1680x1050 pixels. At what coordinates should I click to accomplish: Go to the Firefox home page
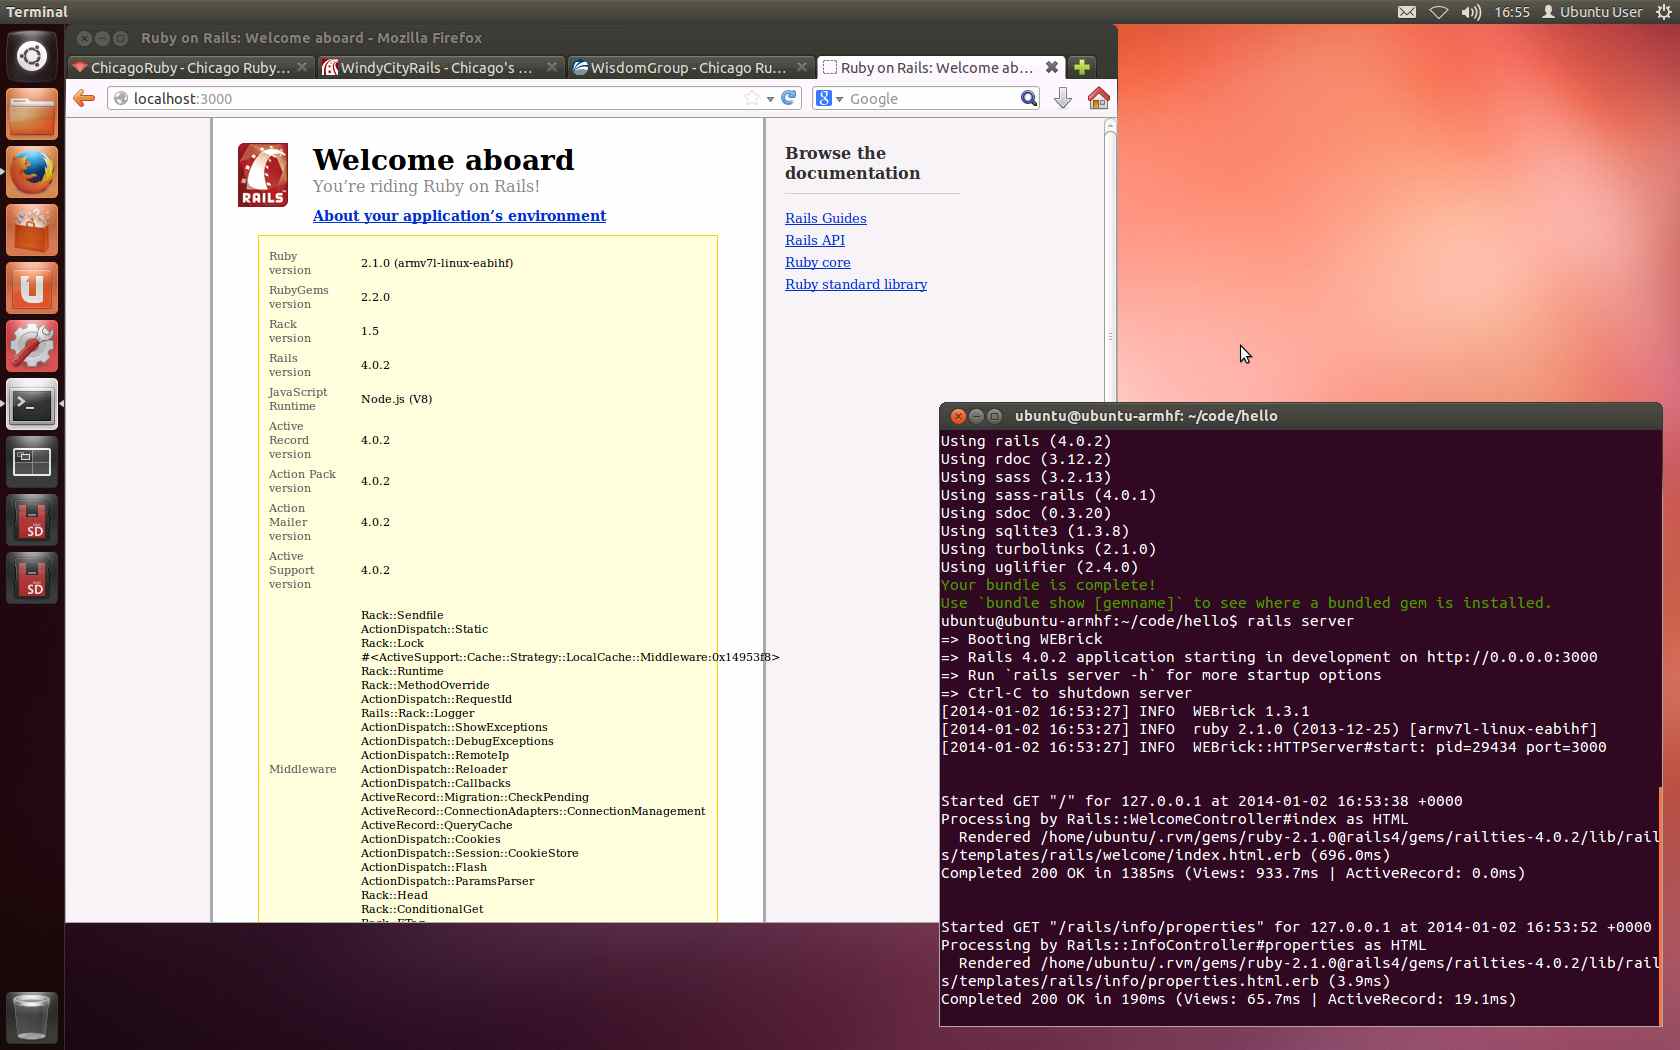pyautogui.click(x=1098, y=98)
